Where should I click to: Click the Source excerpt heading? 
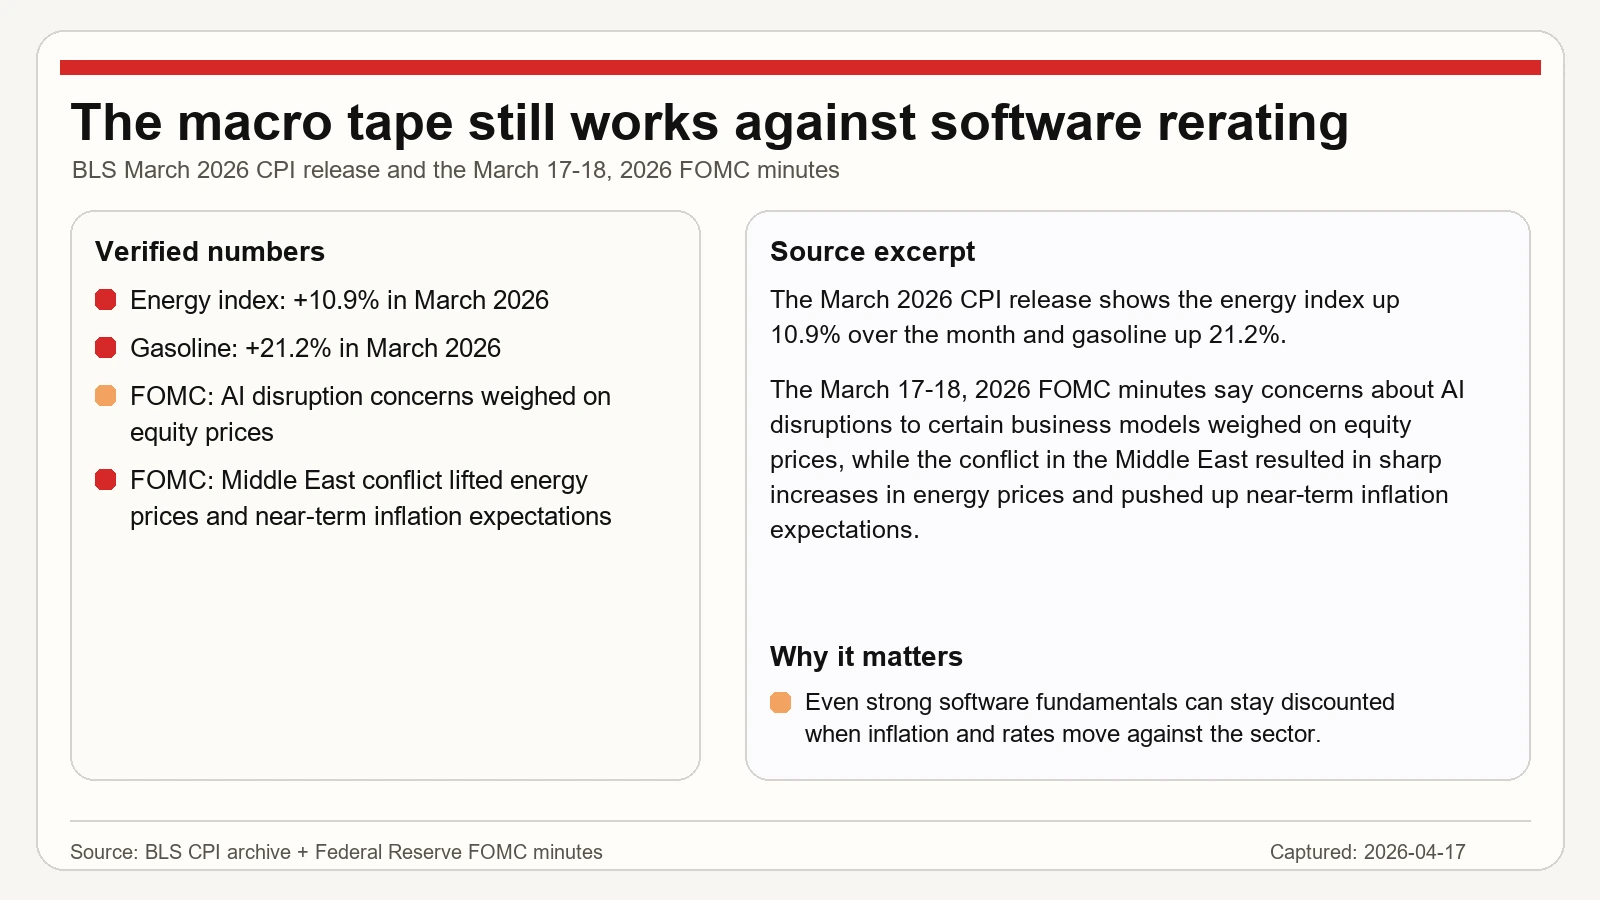coord(872,252)
